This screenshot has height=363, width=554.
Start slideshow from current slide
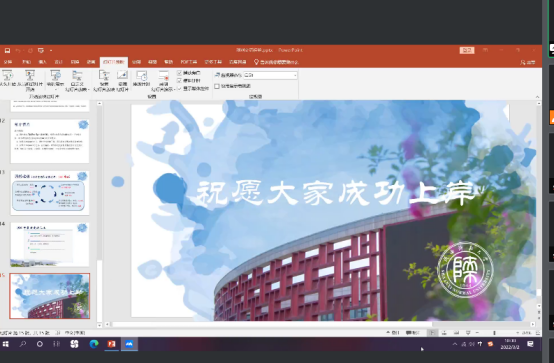[x=30, y=75]
